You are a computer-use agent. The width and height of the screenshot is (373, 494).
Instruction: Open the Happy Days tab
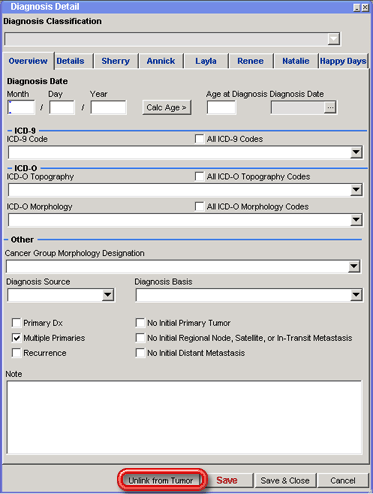[343, 61]
